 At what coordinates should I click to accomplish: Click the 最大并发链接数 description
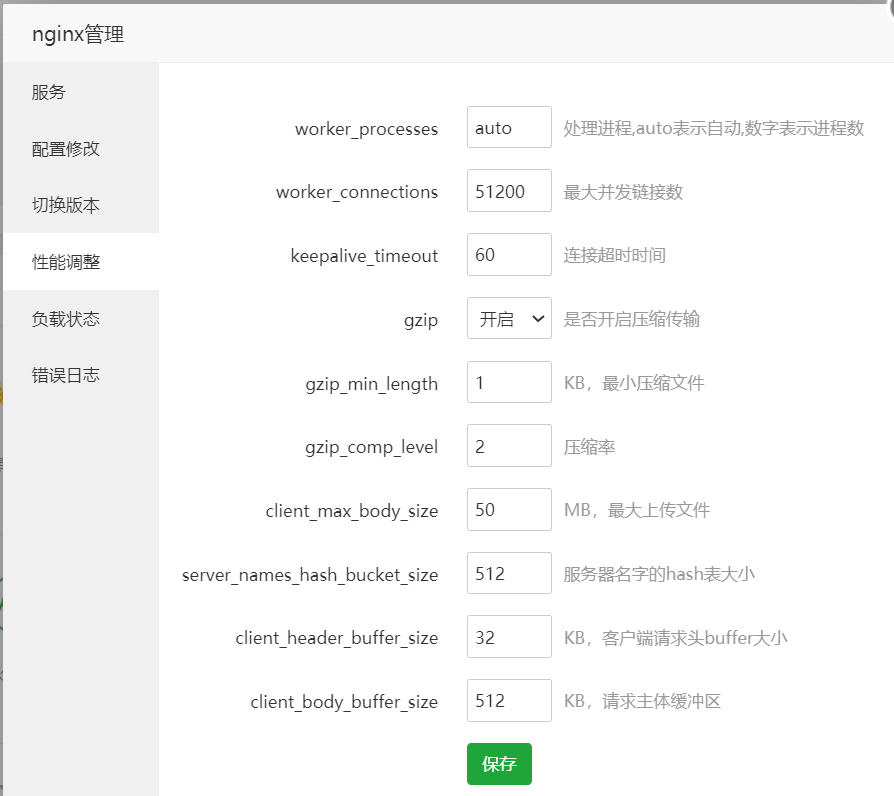point(623,192)
